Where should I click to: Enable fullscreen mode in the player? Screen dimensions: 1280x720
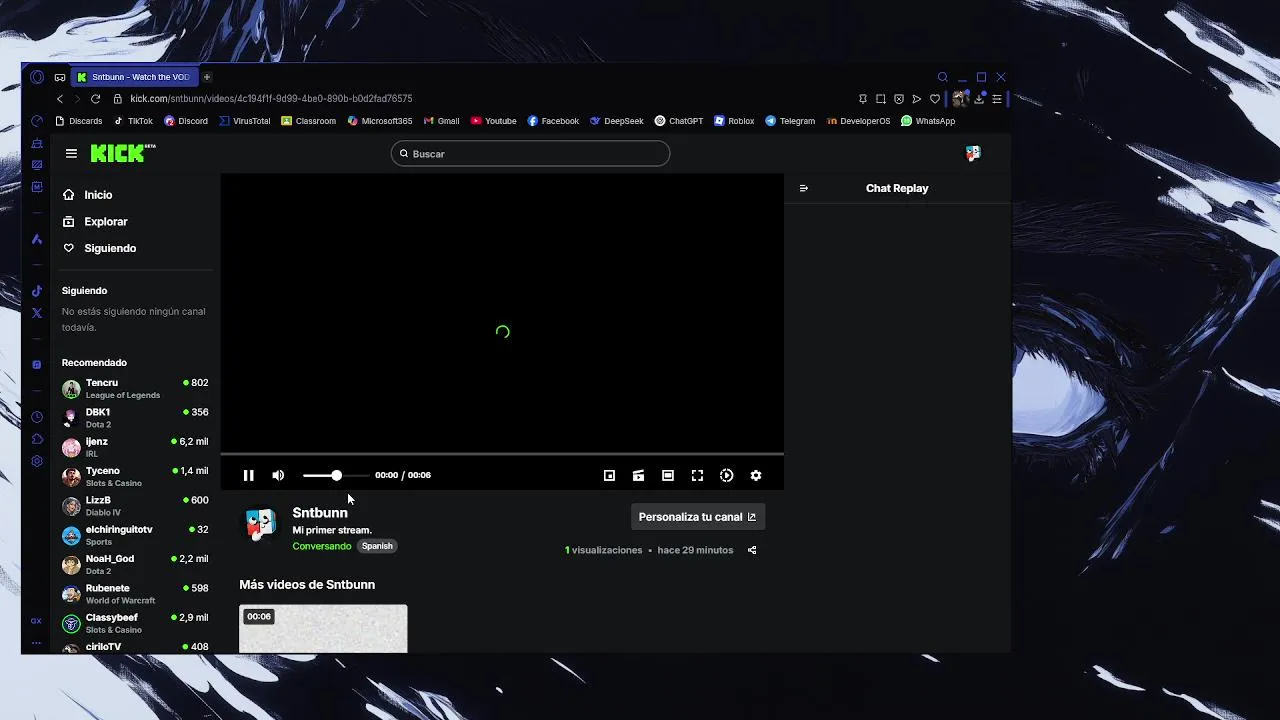[697, 475]
